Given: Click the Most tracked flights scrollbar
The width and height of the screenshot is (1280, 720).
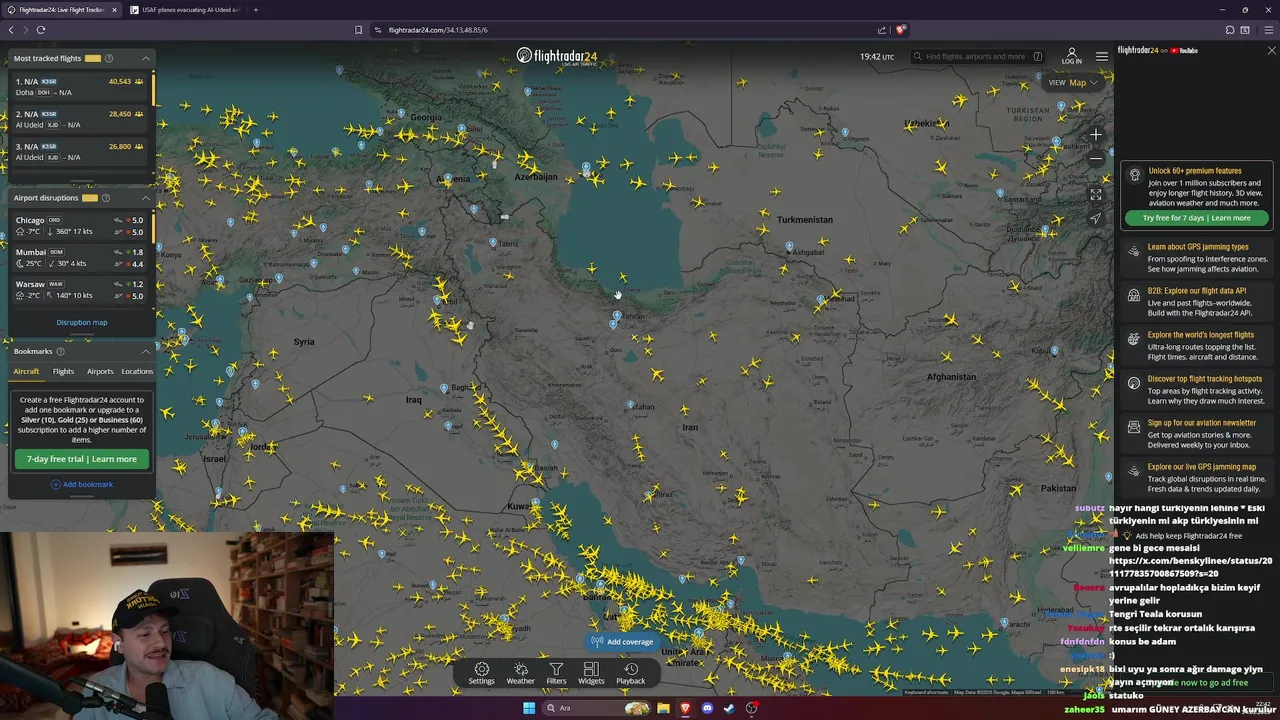Looking at the screenshot, I should click(153, 90).
